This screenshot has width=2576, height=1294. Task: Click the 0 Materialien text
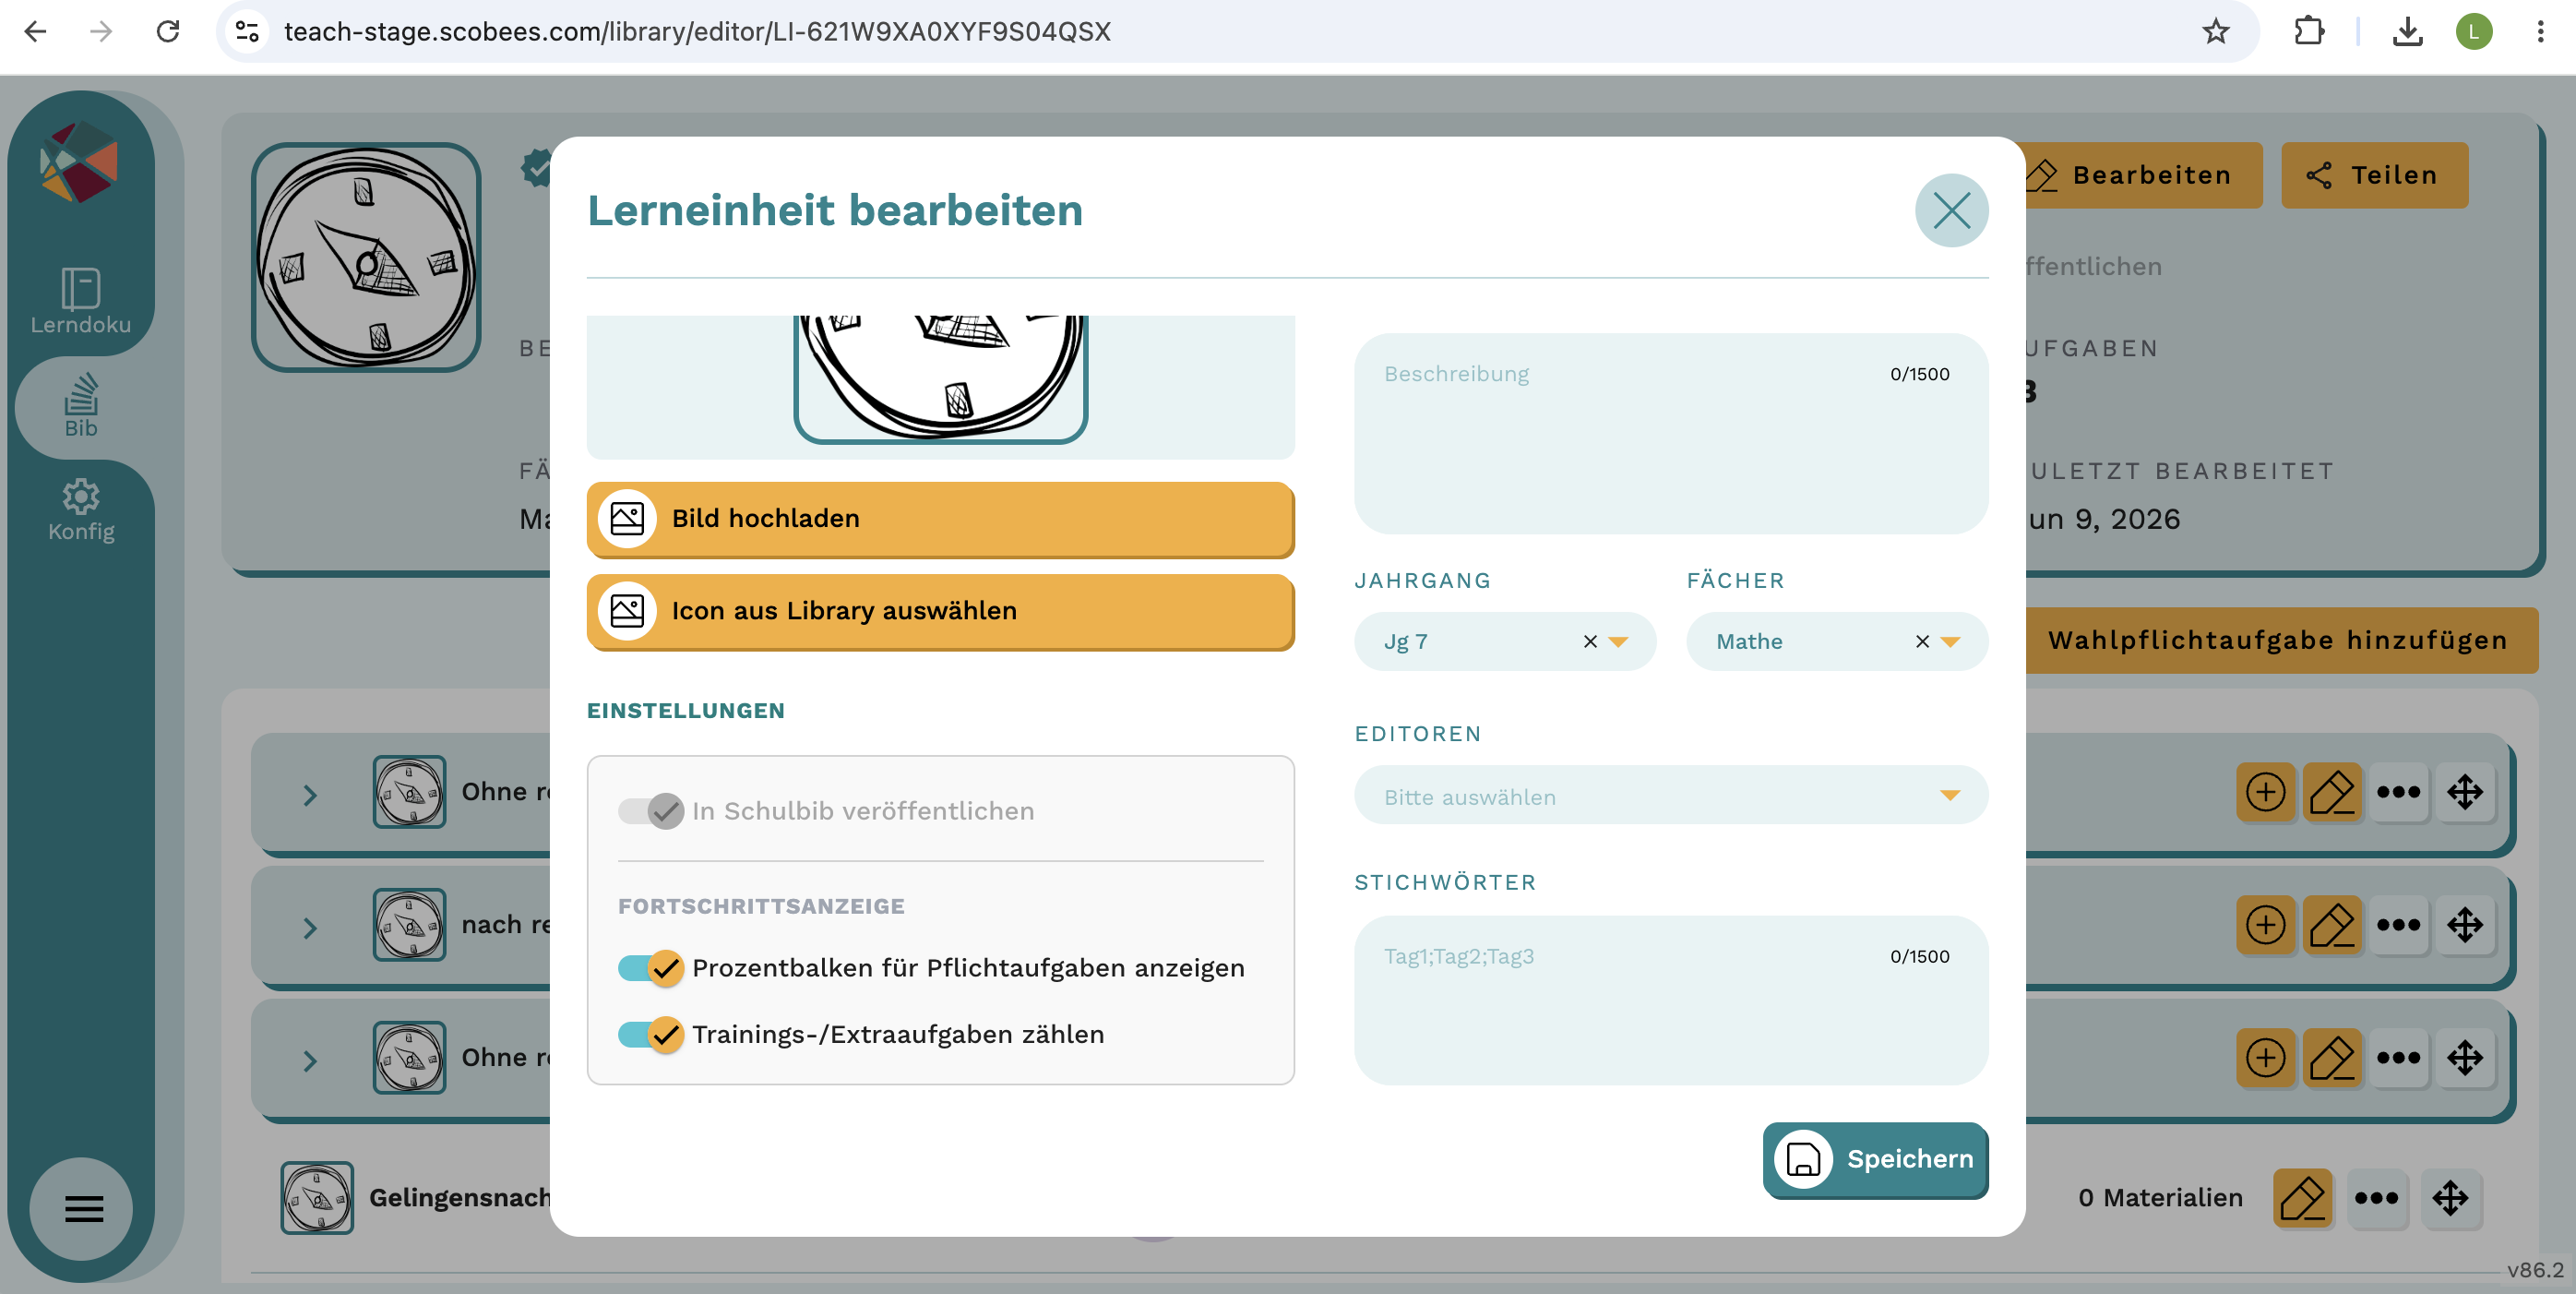click(2160, 1198)
